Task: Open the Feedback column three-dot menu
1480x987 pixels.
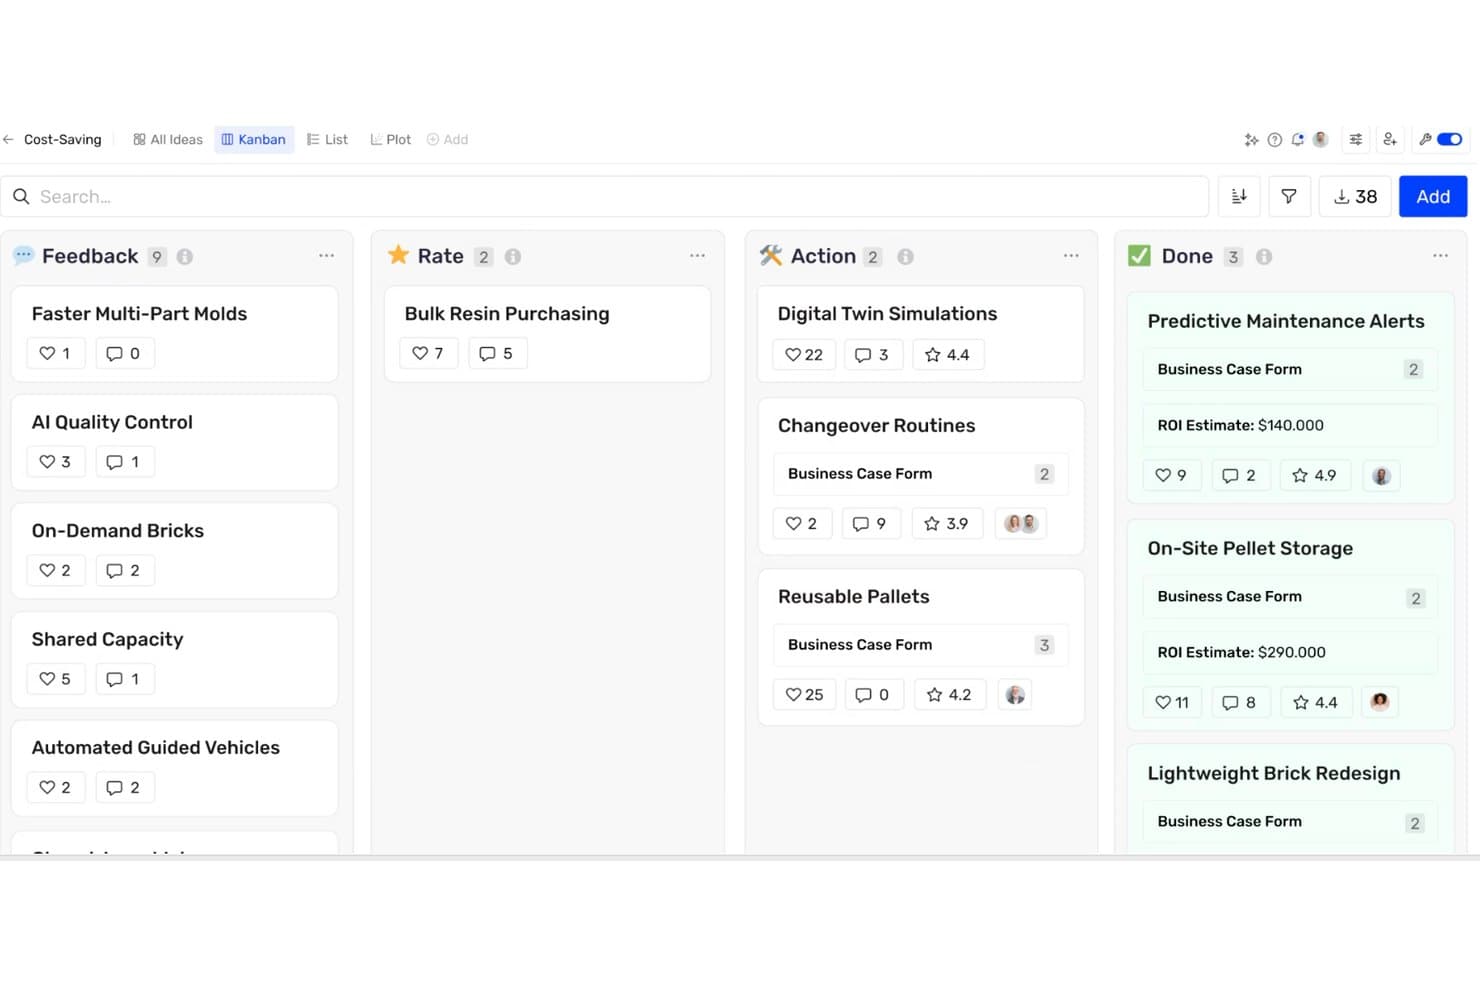Action: [x=326, y=256]
